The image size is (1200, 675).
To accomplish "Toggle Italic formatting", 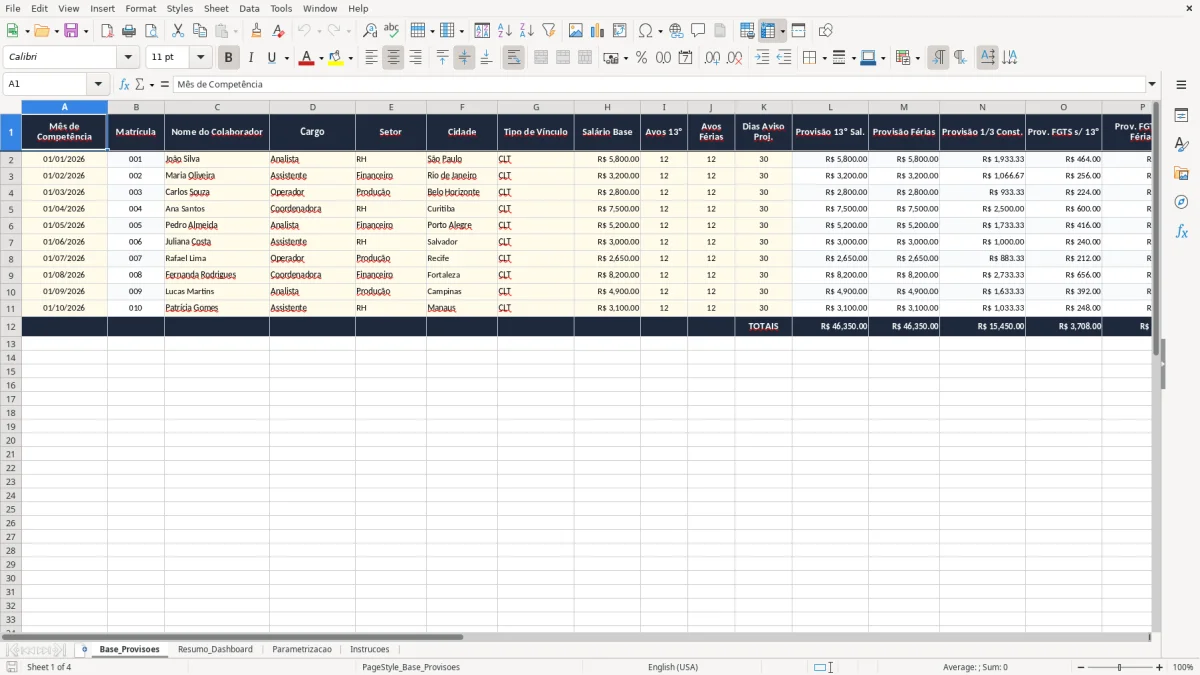I will point(251,58).
